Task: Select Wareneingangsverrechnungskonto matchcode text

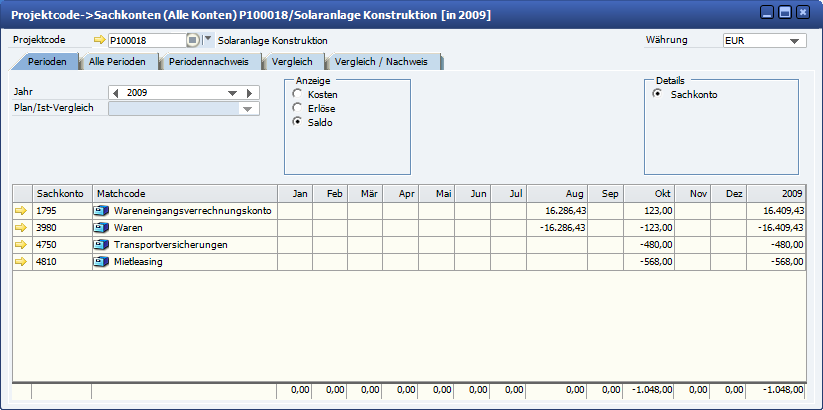Action: 193,211
